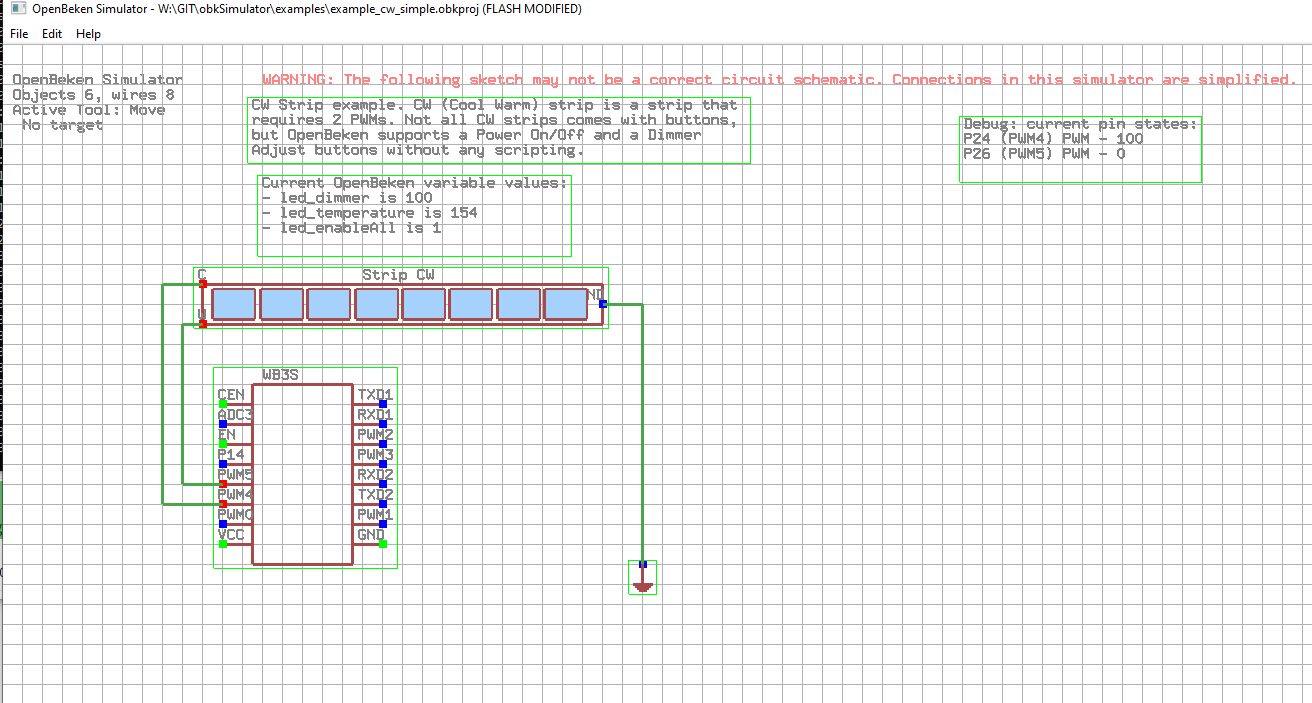Click the 'Active Tool: Move' status text

click(x=89, y=110)
